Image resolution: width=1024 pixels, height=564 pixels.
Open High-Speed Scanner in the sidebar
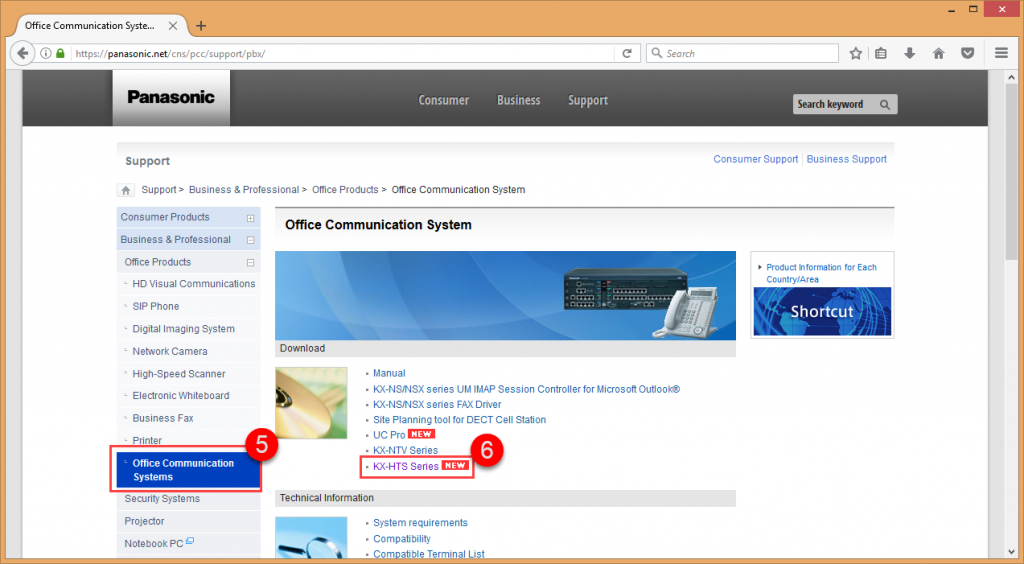pos(178,374)
